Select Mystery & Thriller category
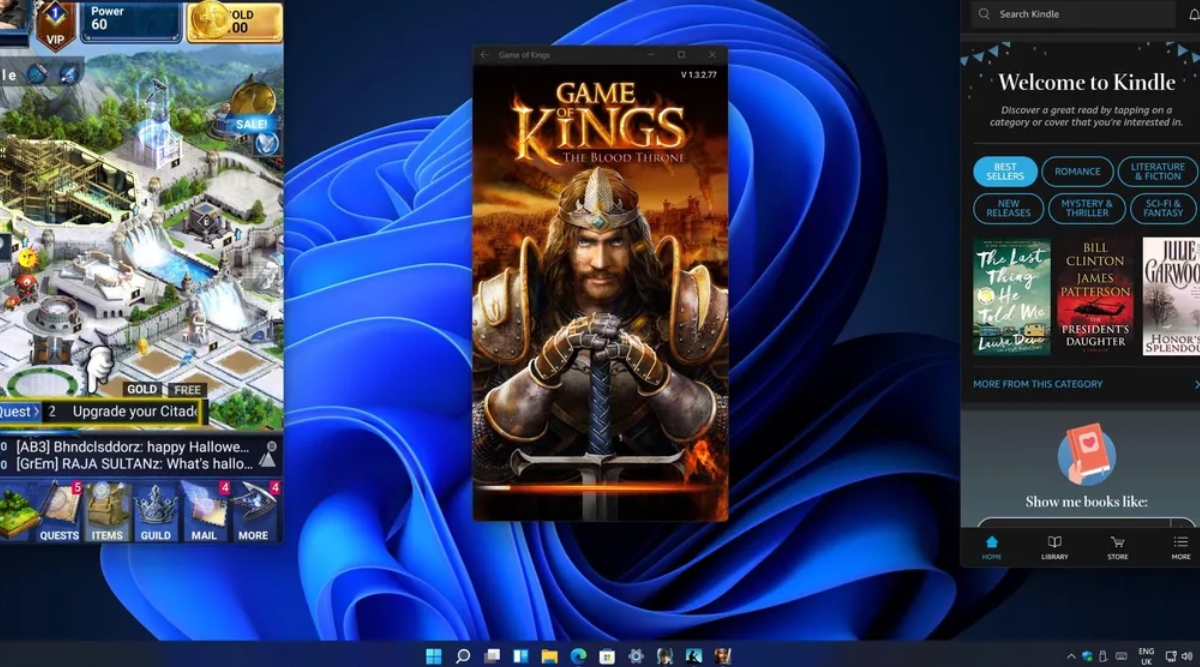The image size is (1200, 667). (1087, 209)
